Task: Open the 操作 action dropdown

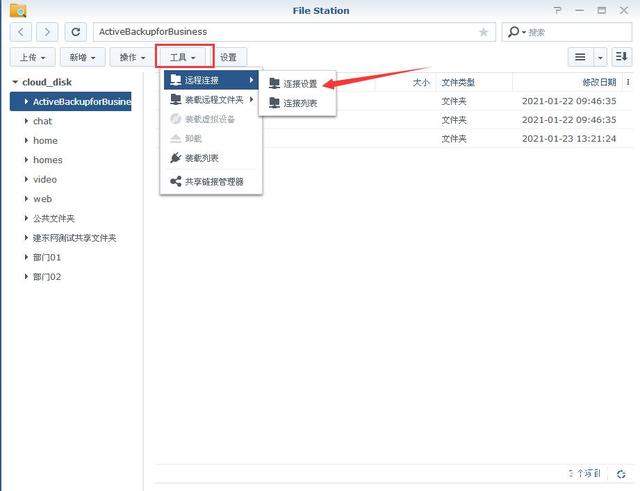Action: pyautogui.click(x=132, y=57)
